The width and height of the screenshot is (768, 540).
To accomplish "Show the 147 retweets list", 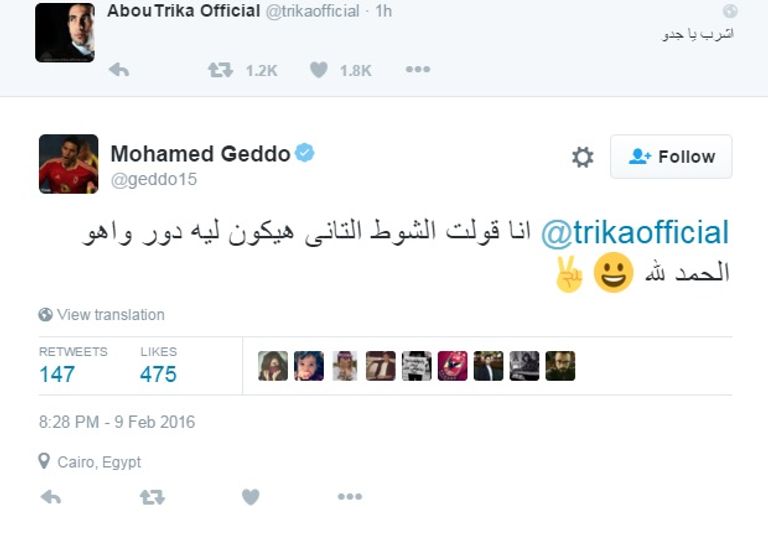I will point(57,373).
